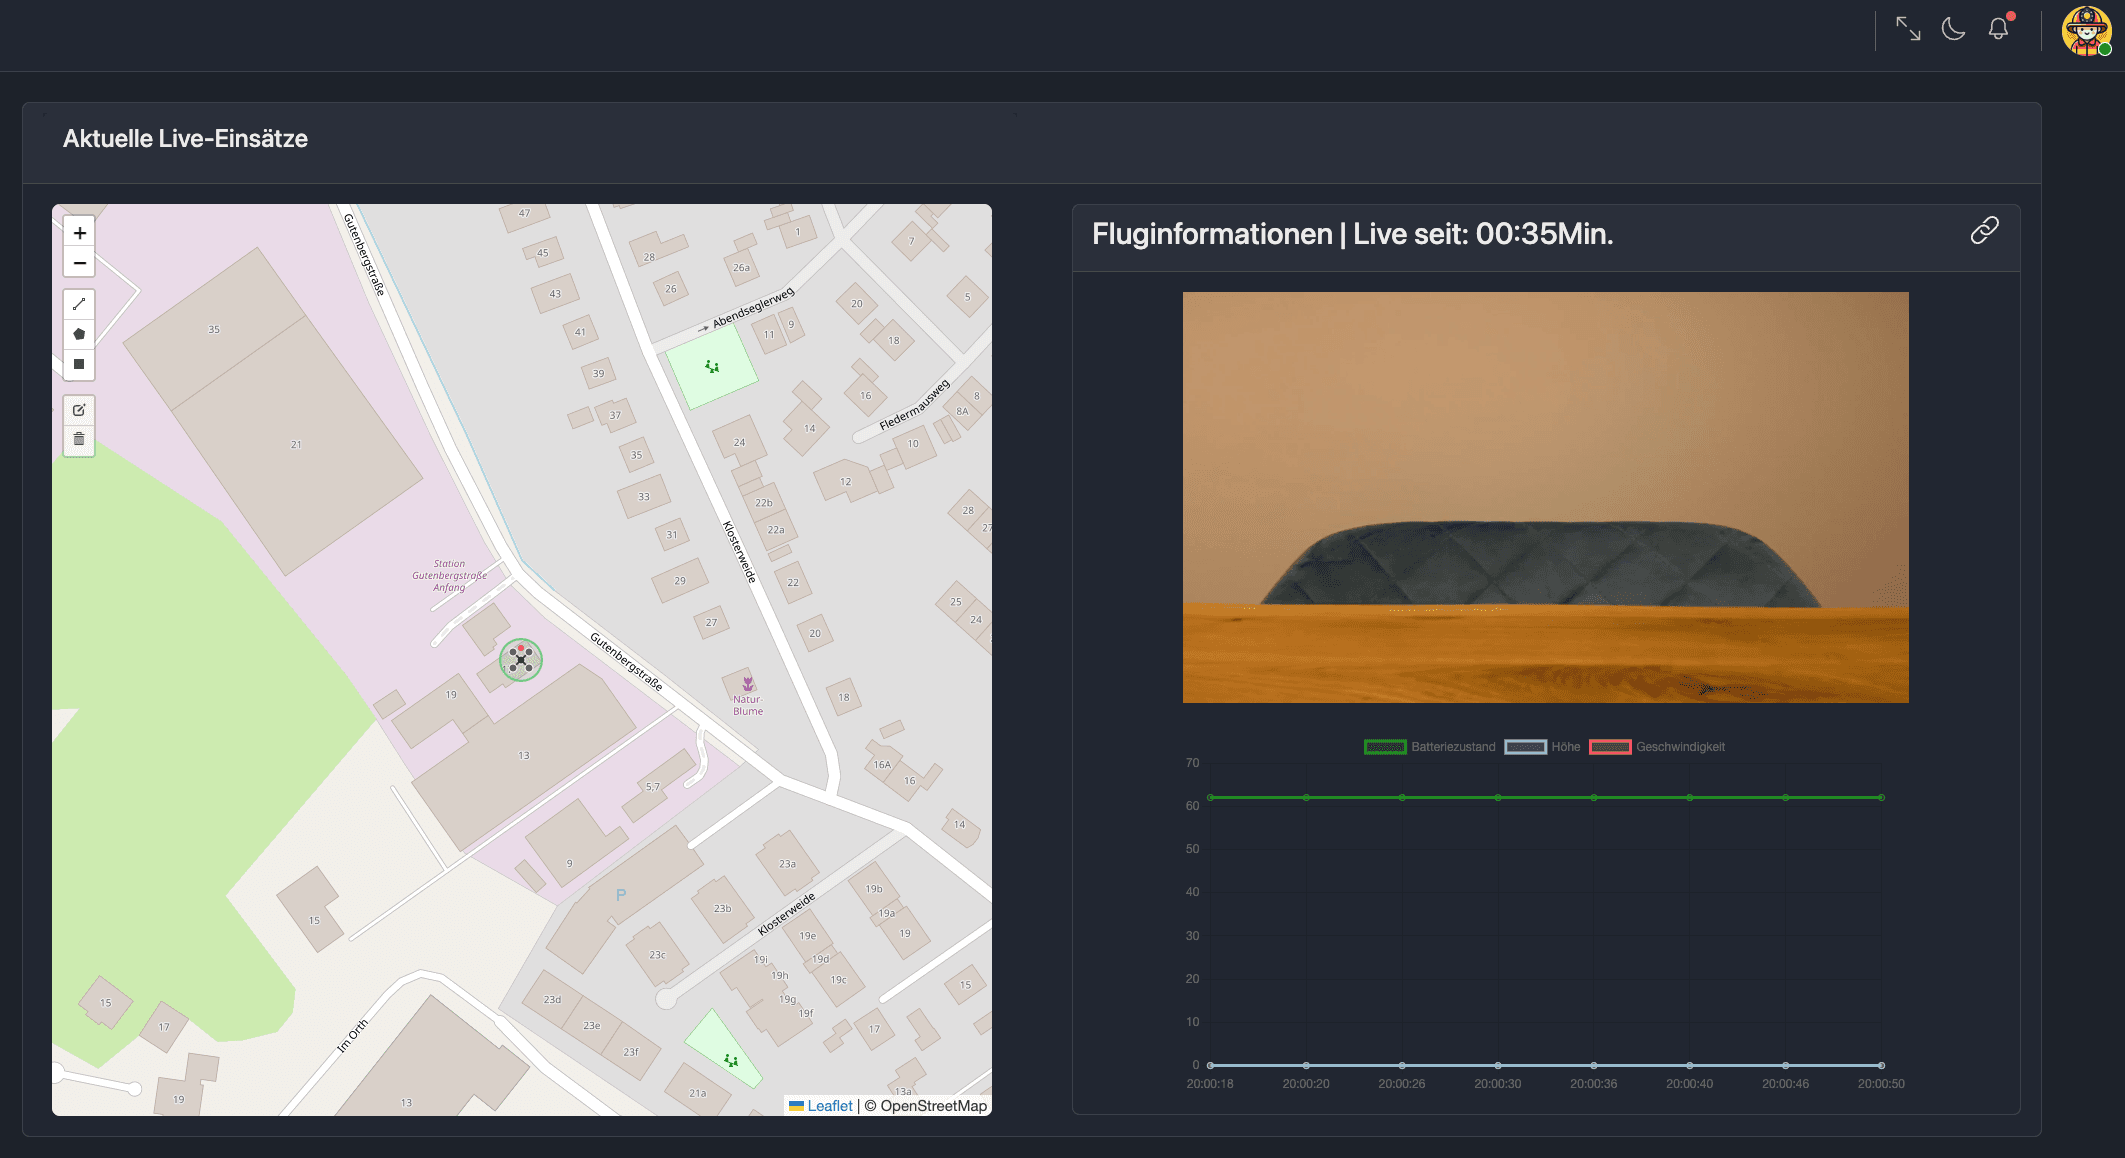2125x1158 pixels.
Task: Toggle Geschwindigkeit dataset in chart legend
Action: (x=1658, y=747)
